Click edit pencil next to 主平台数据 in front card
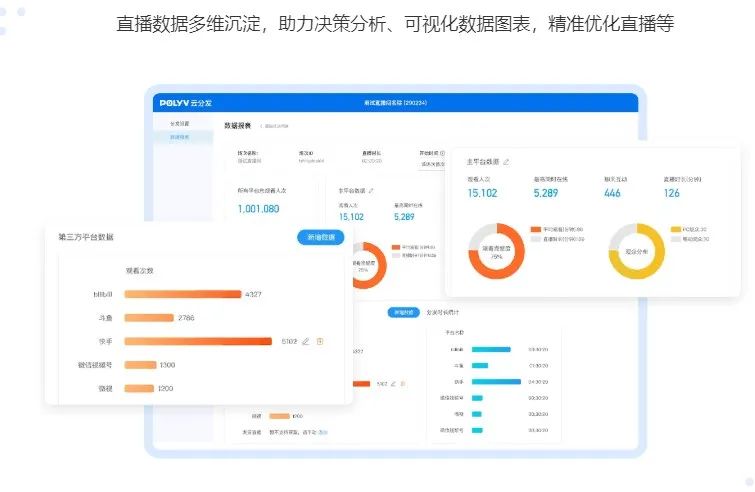This screenshot has width=755, height=492. click(507, 161)
